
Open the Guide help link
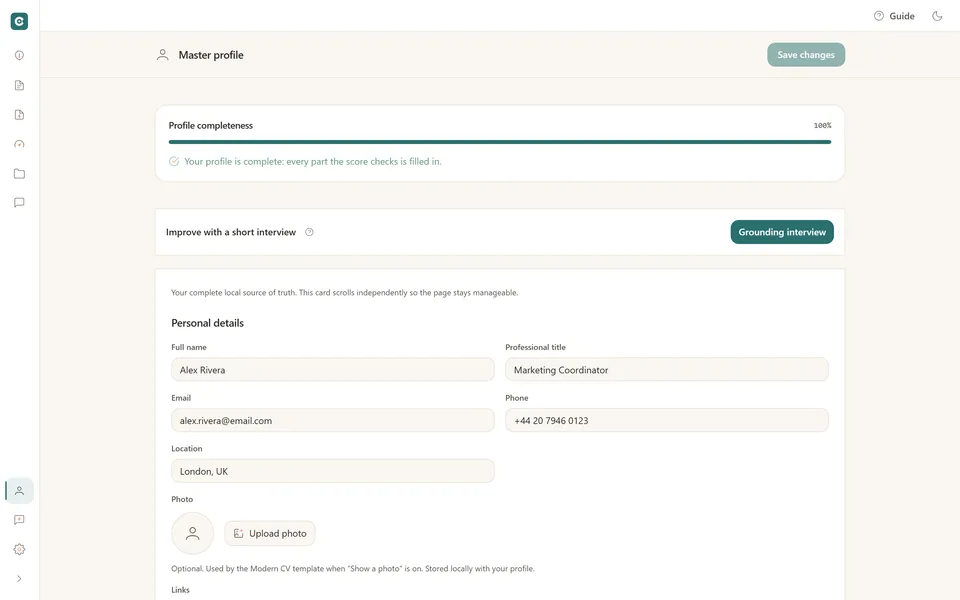(x=894, y=16)
